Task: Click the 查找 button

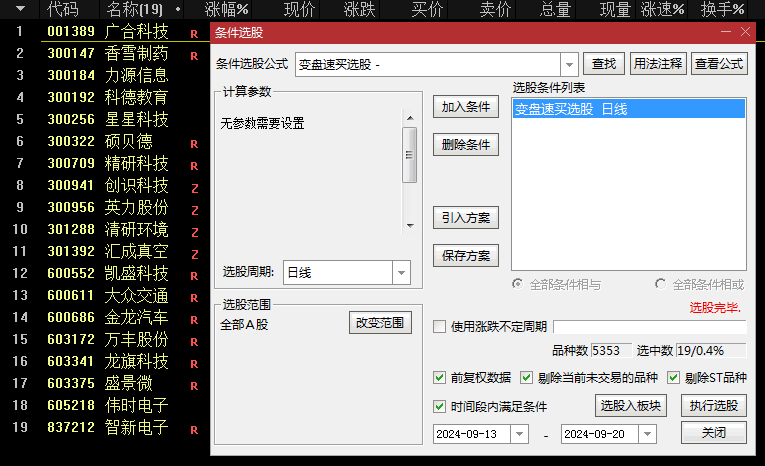Action: point(604,64)
